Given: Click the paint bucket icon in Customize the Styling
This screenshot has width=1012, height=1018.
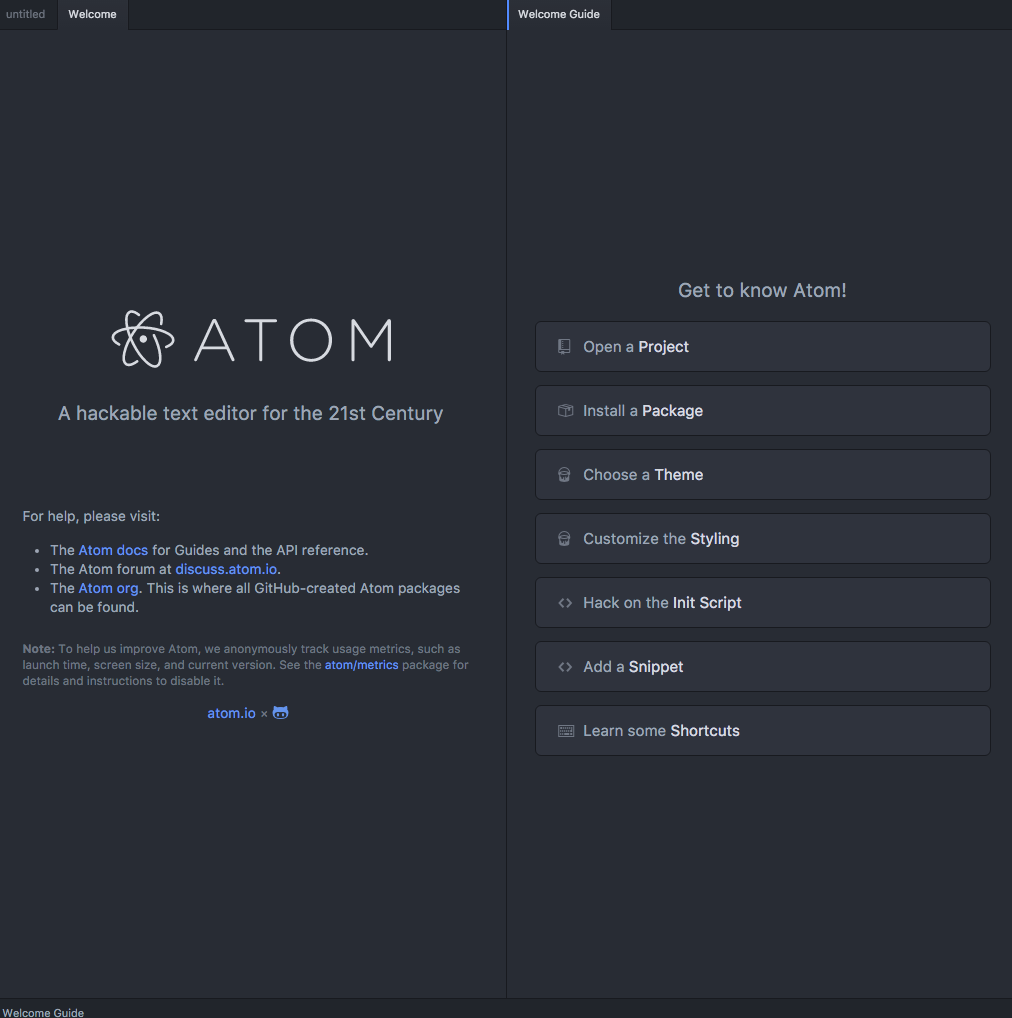Looking at the screenshot, I should coord(564,539).
